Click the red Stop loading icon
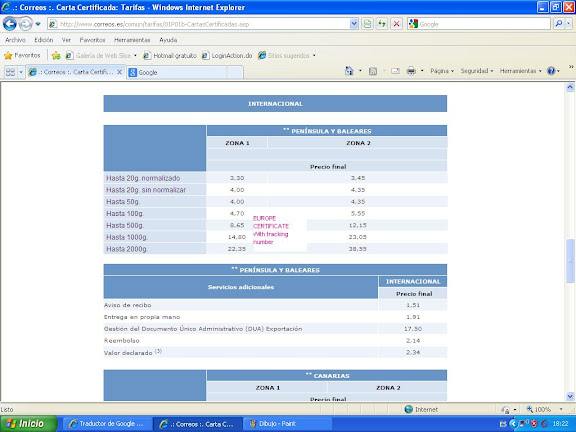This screenshot has height=432, width=576. pos(396,24)
